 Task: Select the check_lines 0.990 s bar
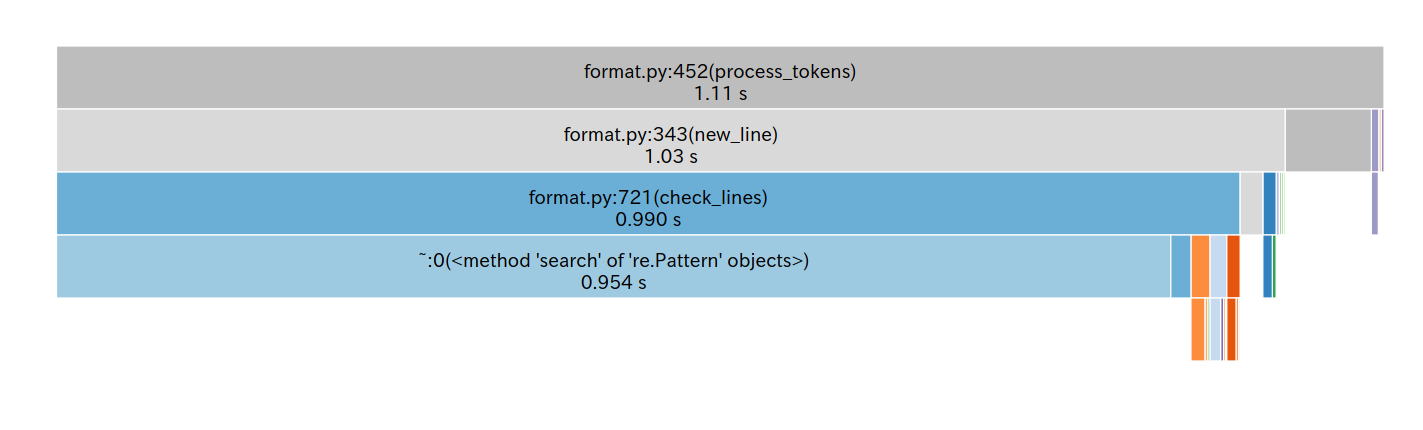(x=648, y=203)
